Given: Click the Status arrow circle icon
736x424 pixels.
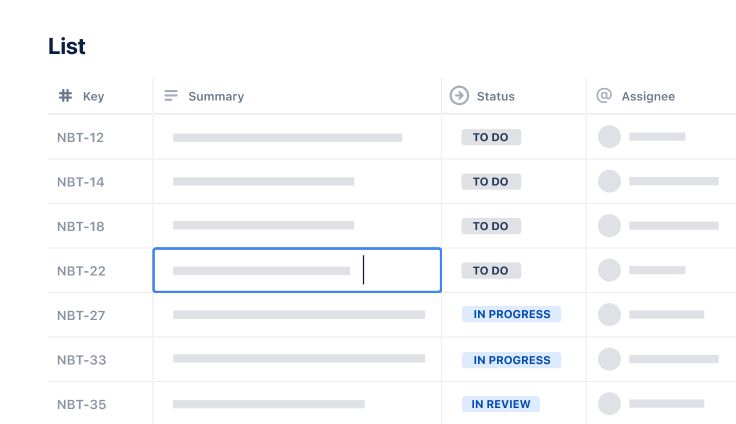Looking at the screenshot, I should [459, 96].
